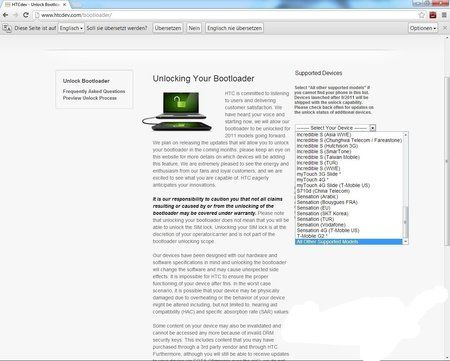Open the Englisch language dropdown

71,28
